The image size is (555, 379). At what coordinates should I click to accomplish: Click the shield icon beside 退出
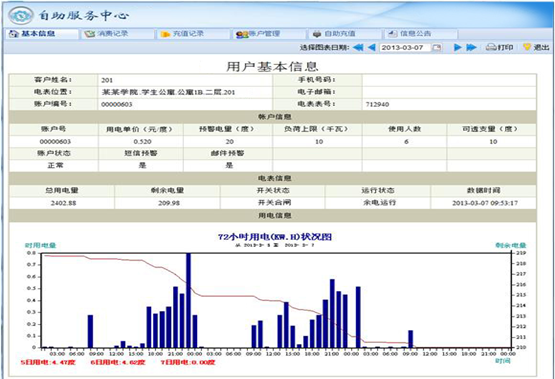(x=527, y=47)
